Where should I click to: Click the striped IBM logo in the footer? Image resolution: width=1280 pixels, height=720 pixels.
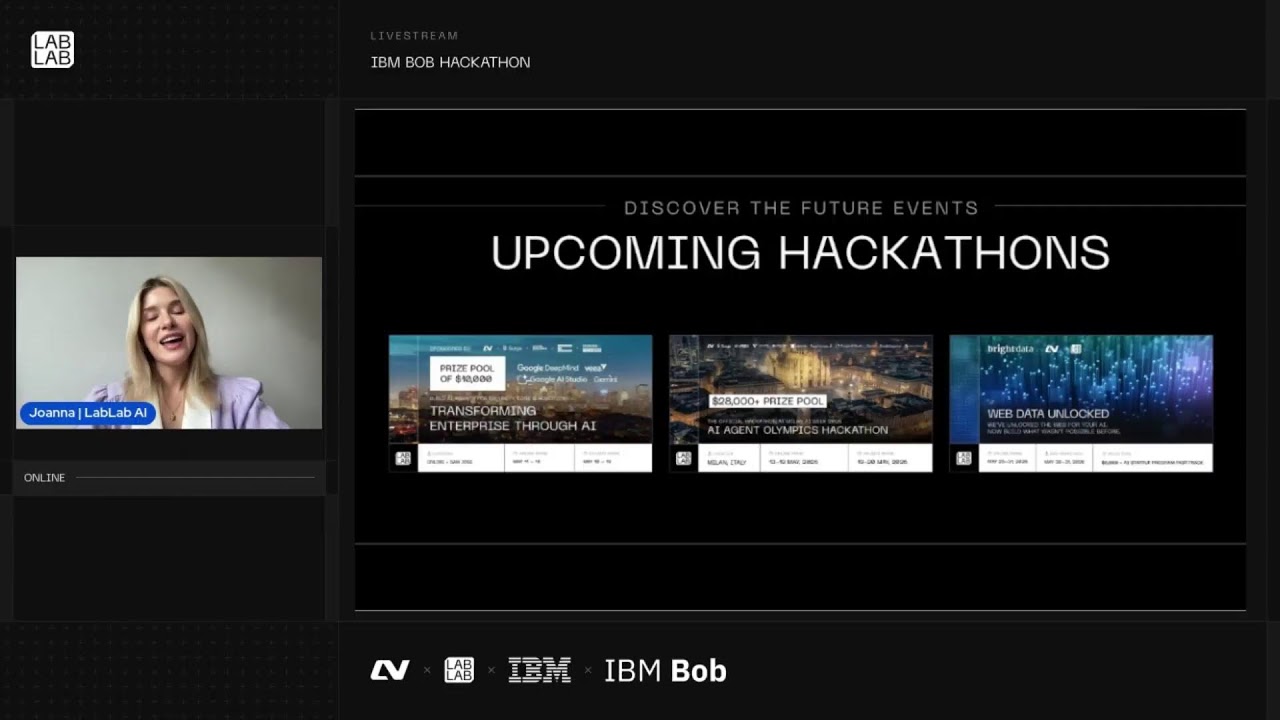point(539,670)
